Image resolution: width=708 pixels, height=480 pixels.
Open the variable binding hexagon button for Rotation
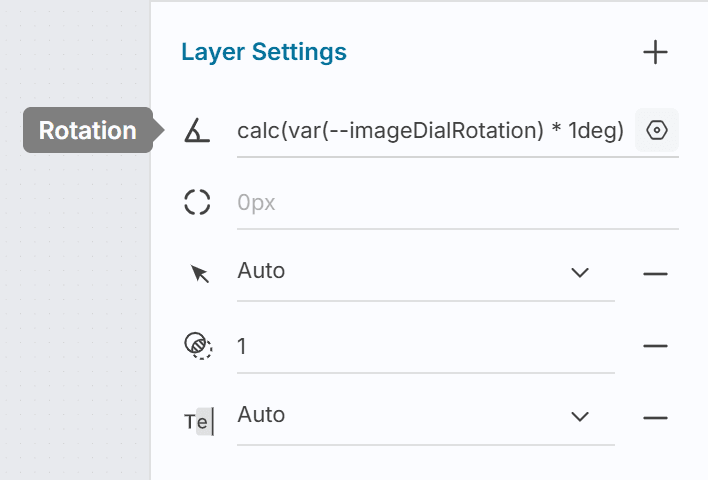pos(657,130)
